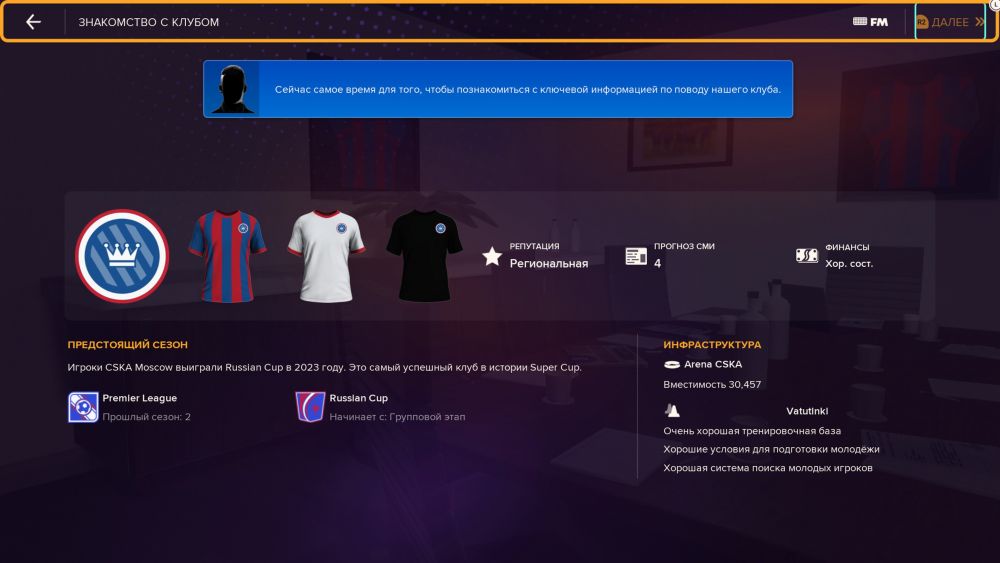This screenshot has width=1000, height=563.
Task: Select the white away kit
Action: pos(326,256)
